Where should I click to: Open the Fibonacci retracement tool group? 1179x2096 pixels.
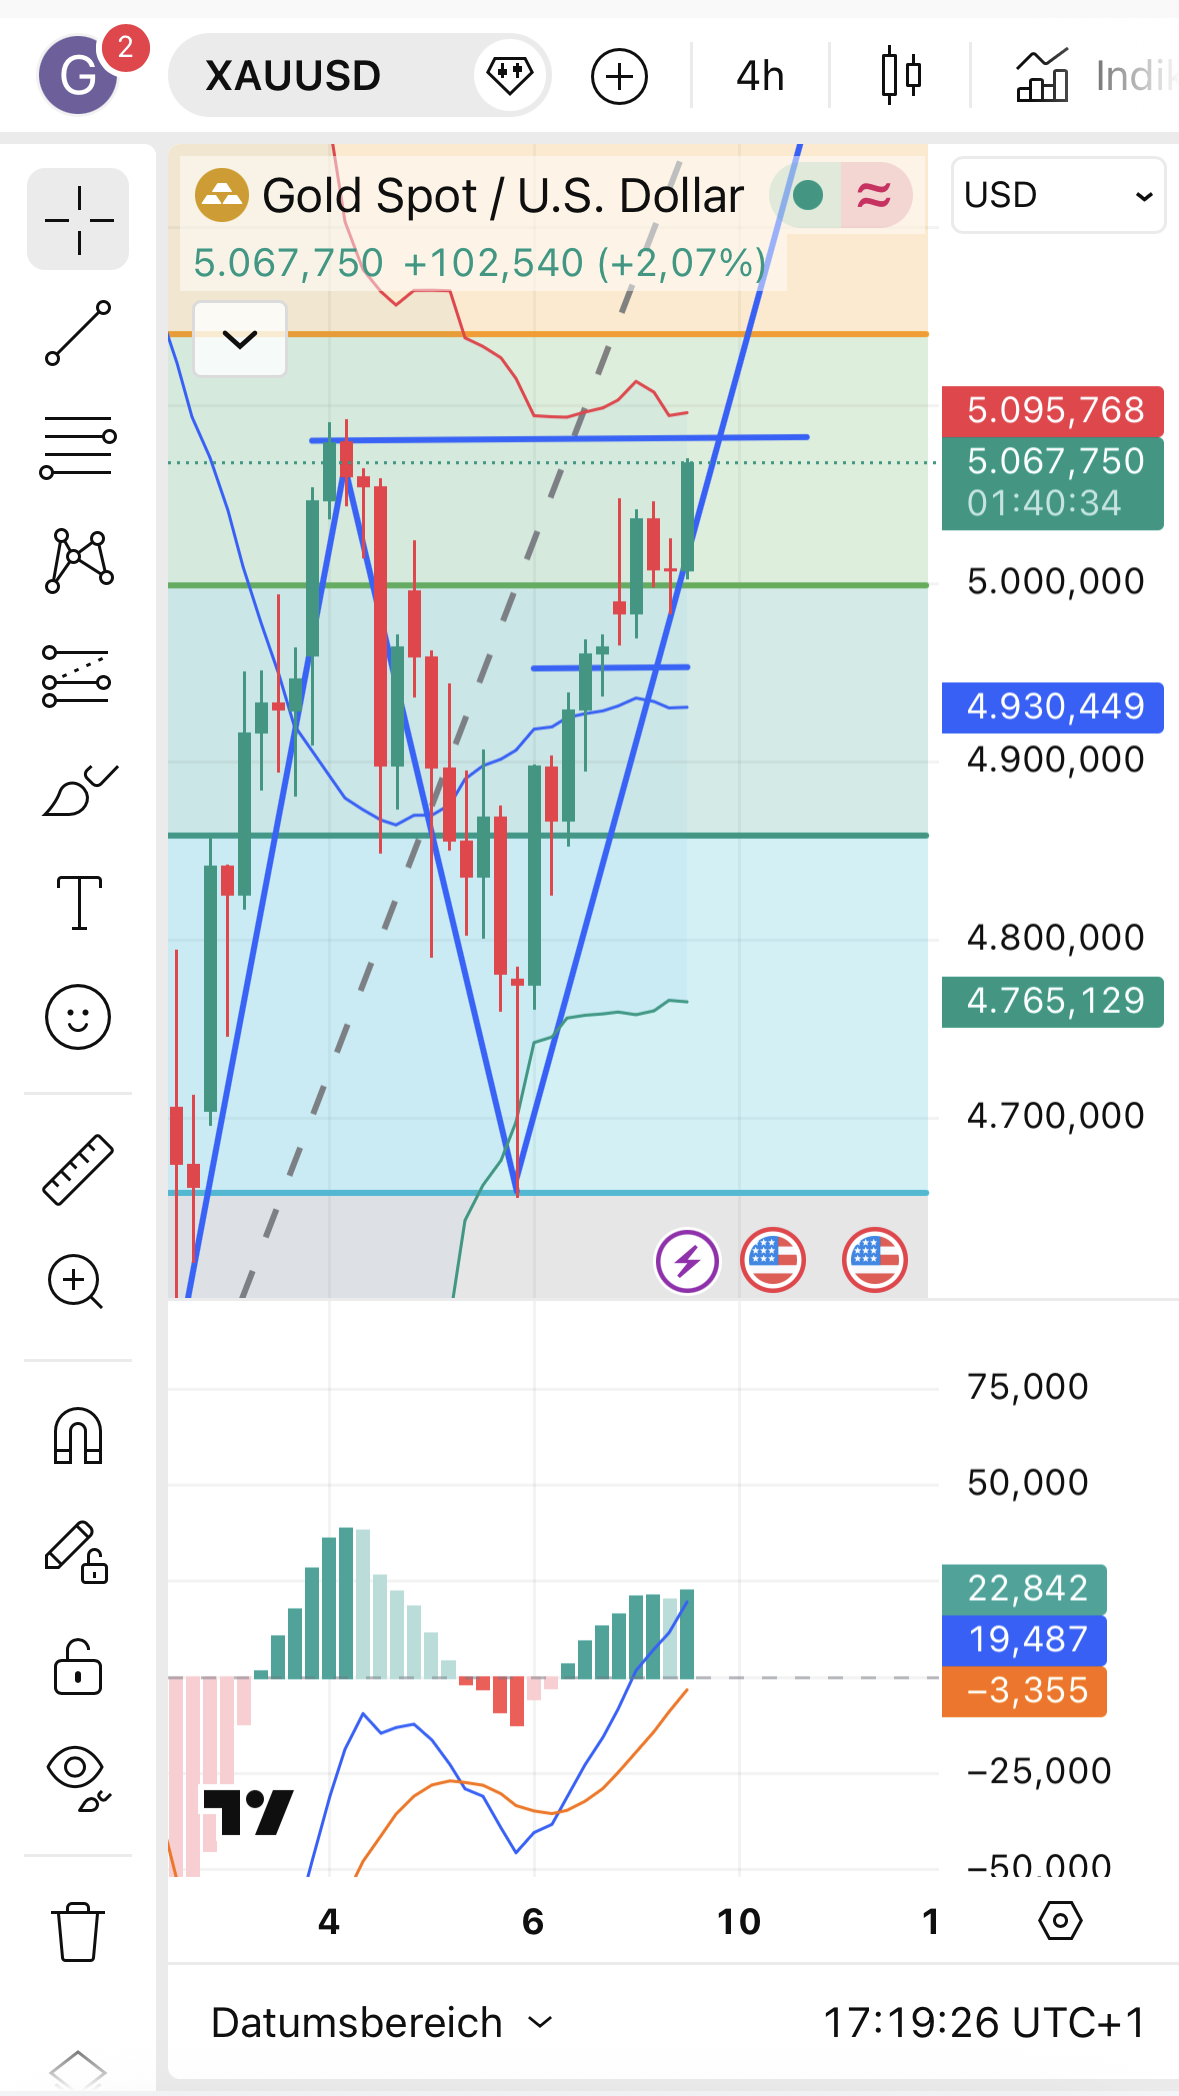pyautogui.click(x=78, y=447)
